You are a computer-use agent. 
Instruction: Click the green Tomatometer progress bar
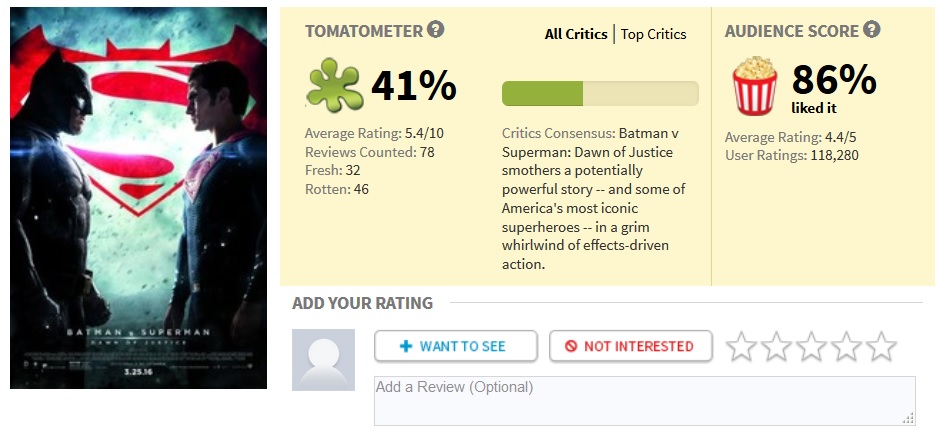click(599, 94)
